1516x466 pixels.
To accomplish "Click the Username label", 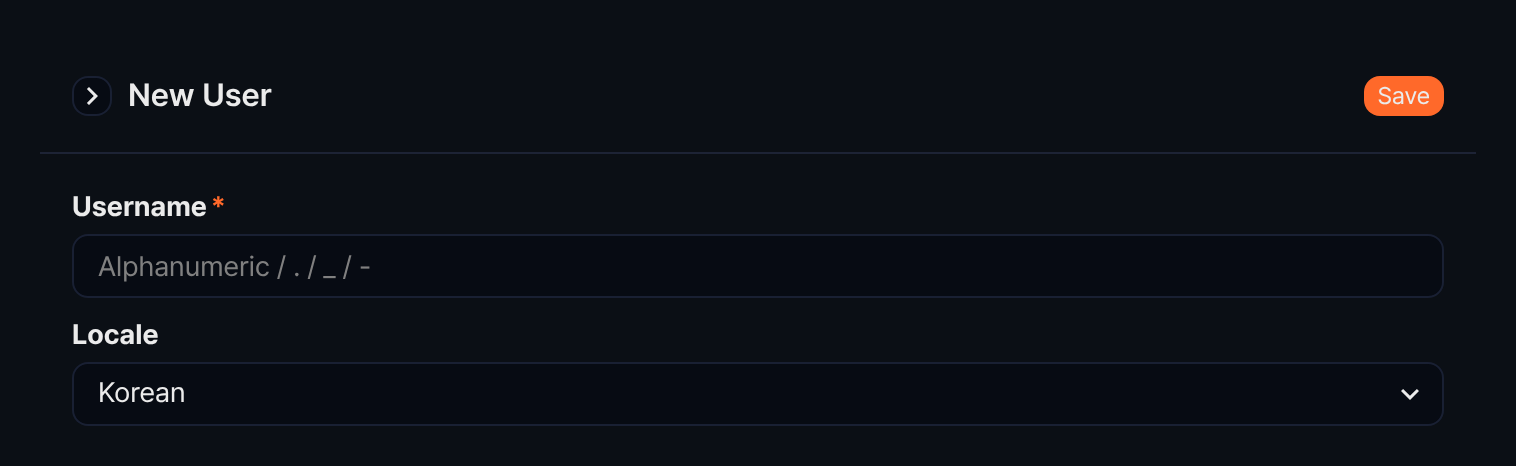I will (139, 206).
